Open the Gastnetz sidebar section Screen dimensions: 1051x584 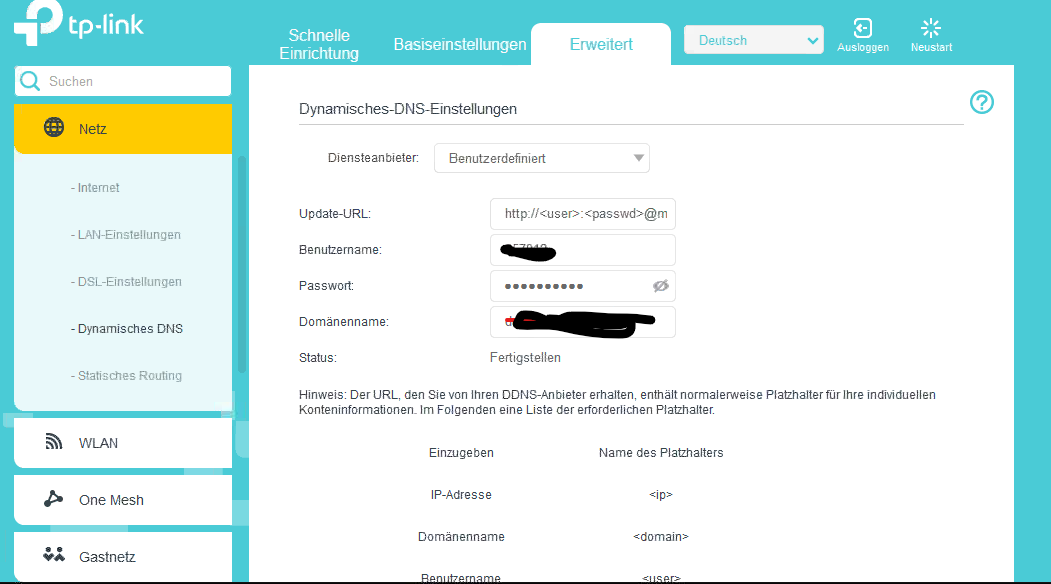tap(122, 557)
